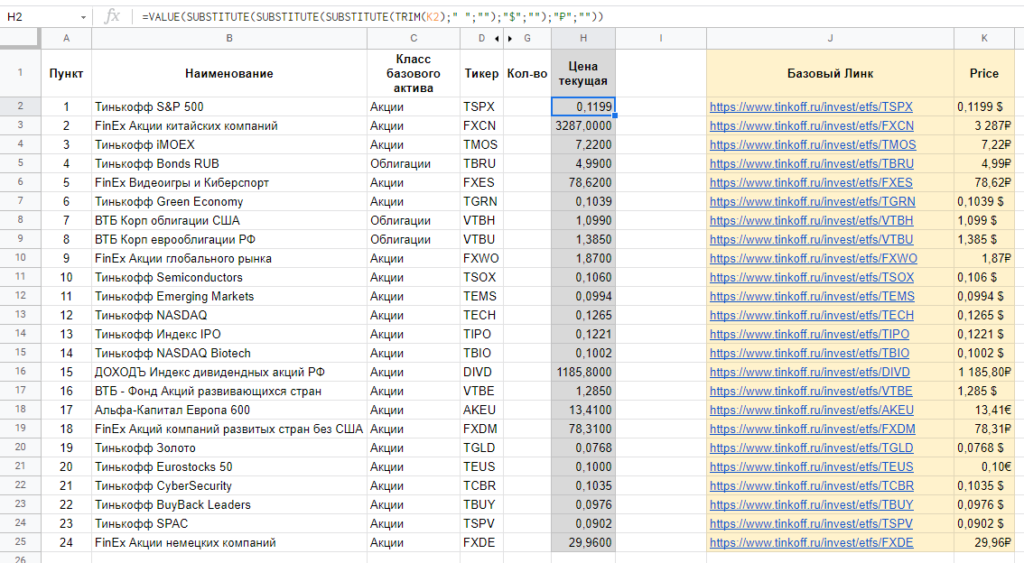Open the TSPX tinkoff etfs link
Image resolution: width=1024 pixels, height=563 pixels.
point(810,107)
